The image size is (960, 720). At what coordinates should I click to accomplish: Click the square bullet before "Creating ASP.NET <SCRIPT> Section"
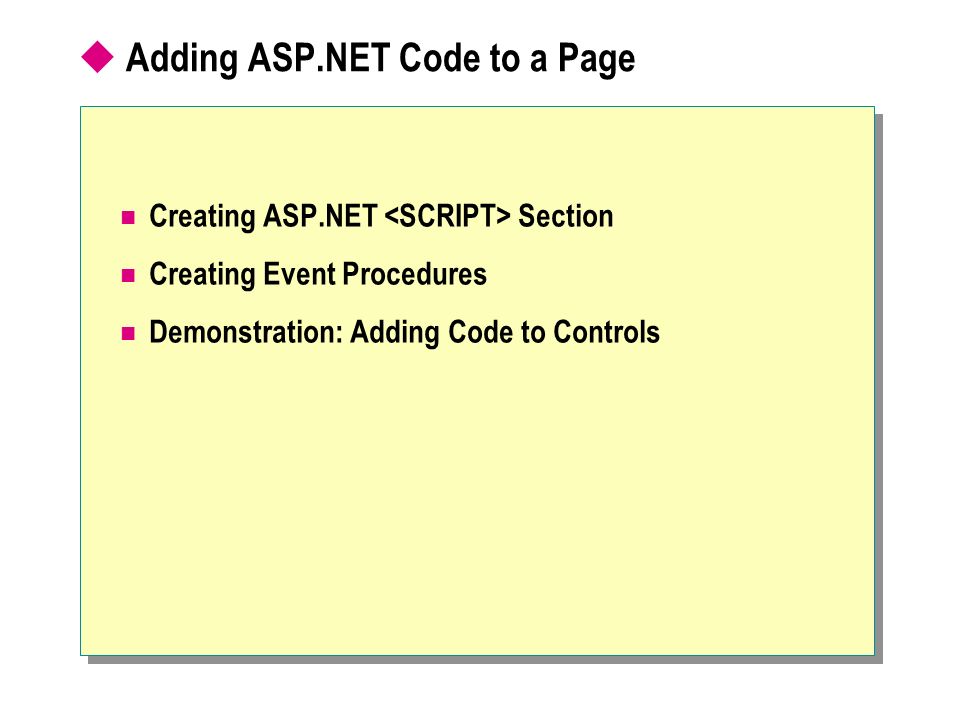(x=128, y=217)
